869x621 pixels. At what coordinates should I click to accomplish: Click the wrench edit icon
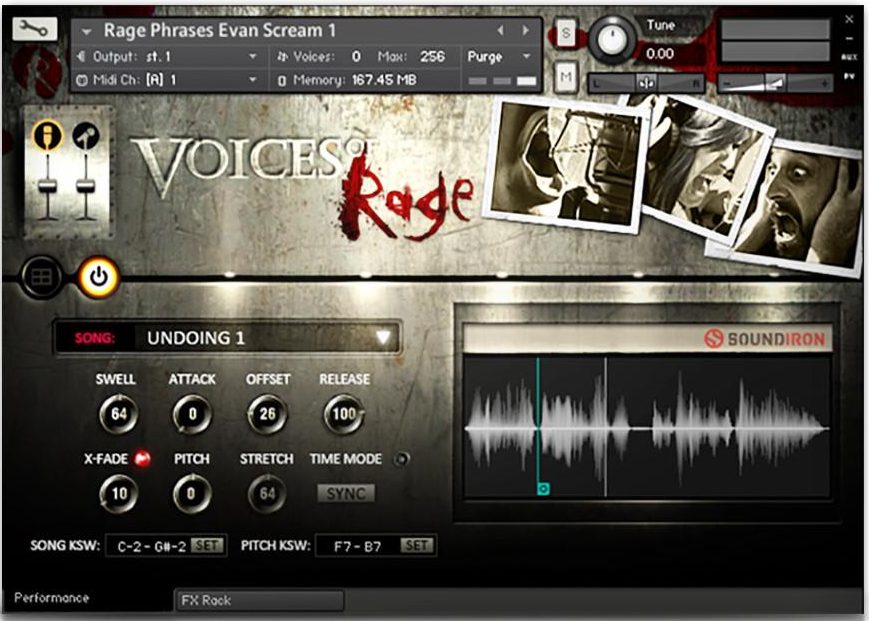click(x=35, y=29)
